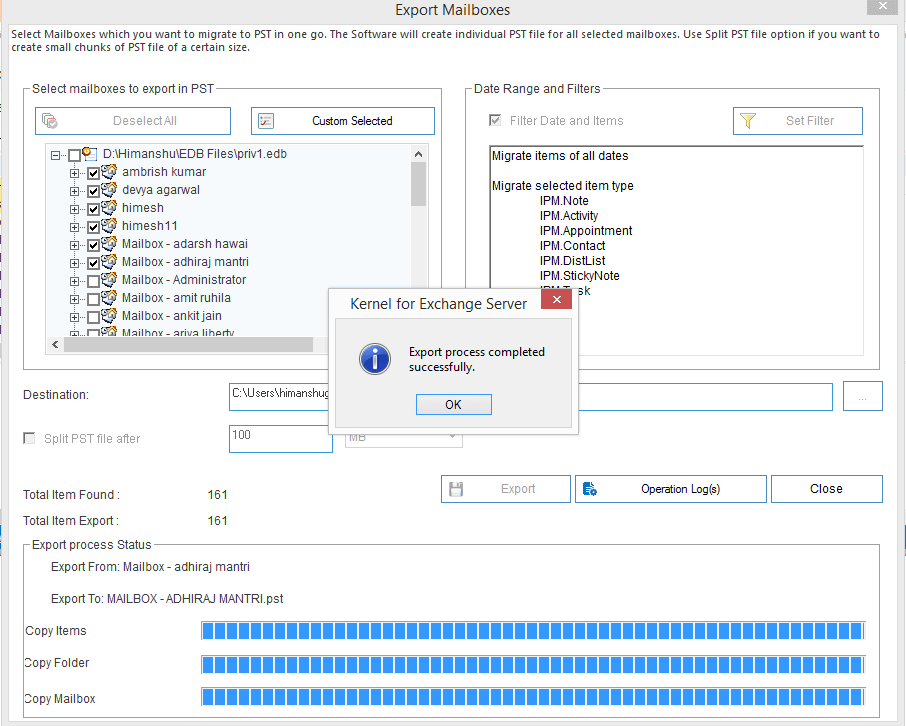Click scroll-up arrow of mailbox tree
The height and width of the screenshot is (726, 906).
418,154
